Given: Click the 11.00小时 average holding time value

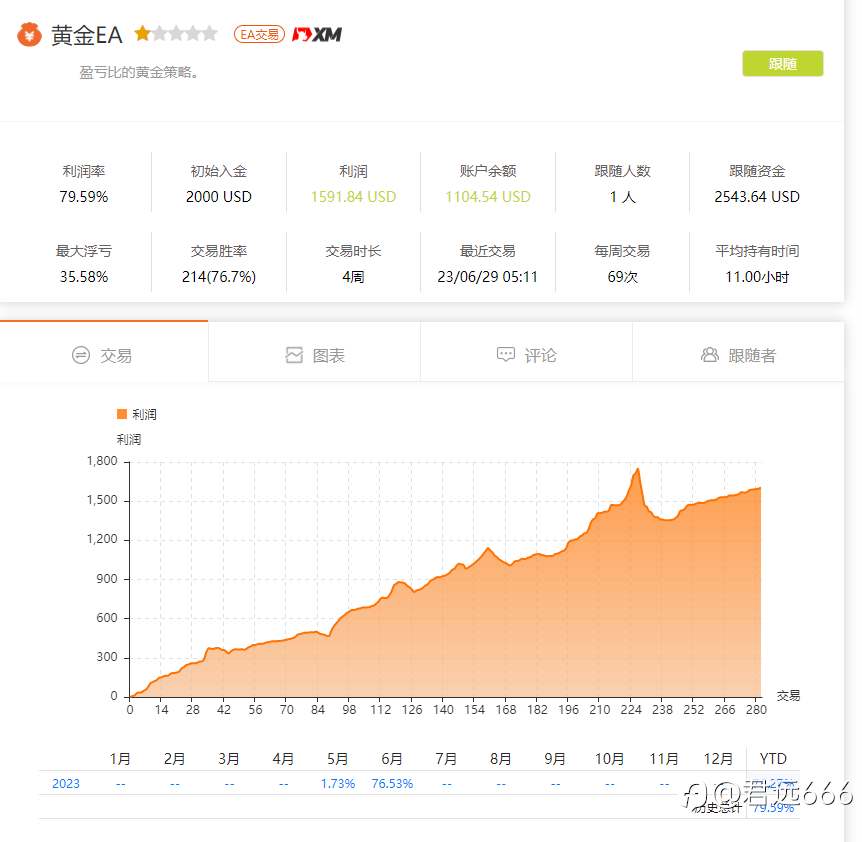Looking at the screenshot, I should click(757, 276).
